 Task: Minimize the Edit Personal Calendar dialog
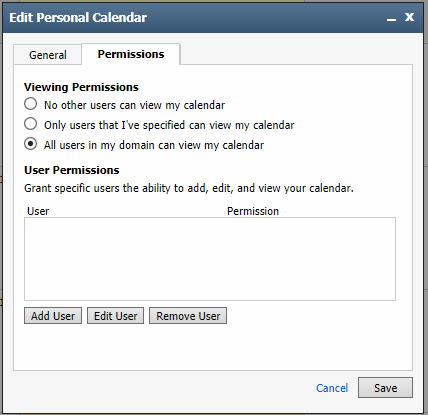point(391,18)
